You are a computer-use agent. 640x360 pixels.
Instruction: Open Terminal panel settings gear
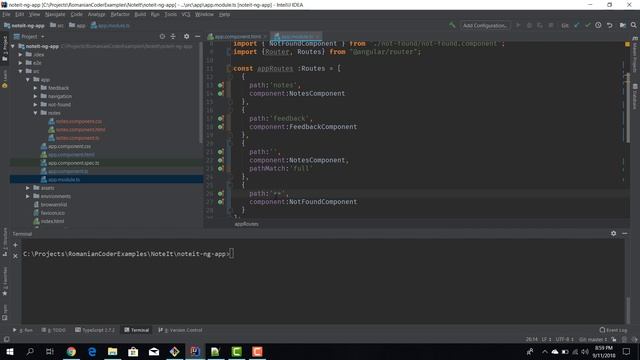[613, 233]
